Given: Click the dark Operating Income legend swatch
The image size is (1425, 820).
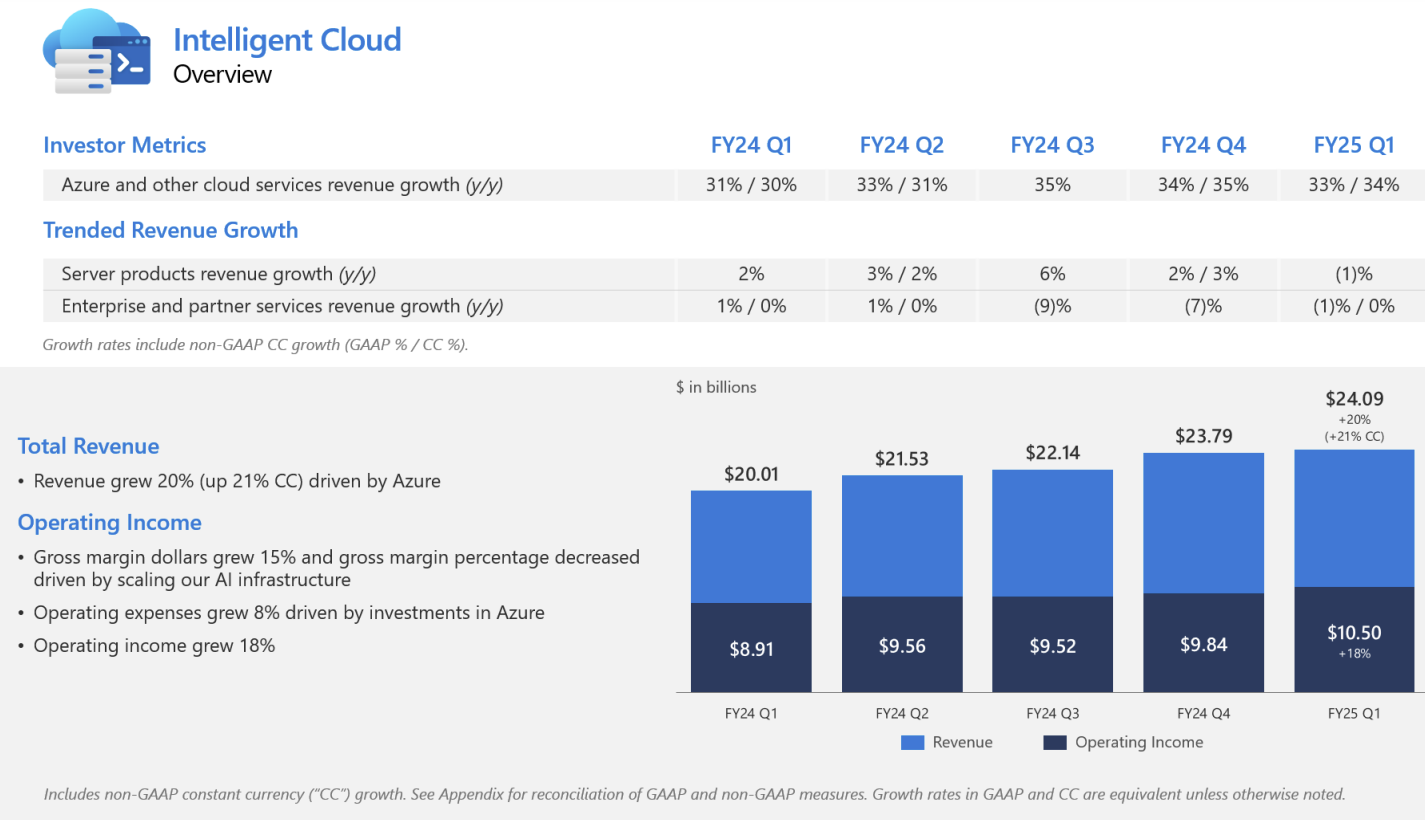Looking at the screenshot, I should click(x=1055, y=742).
